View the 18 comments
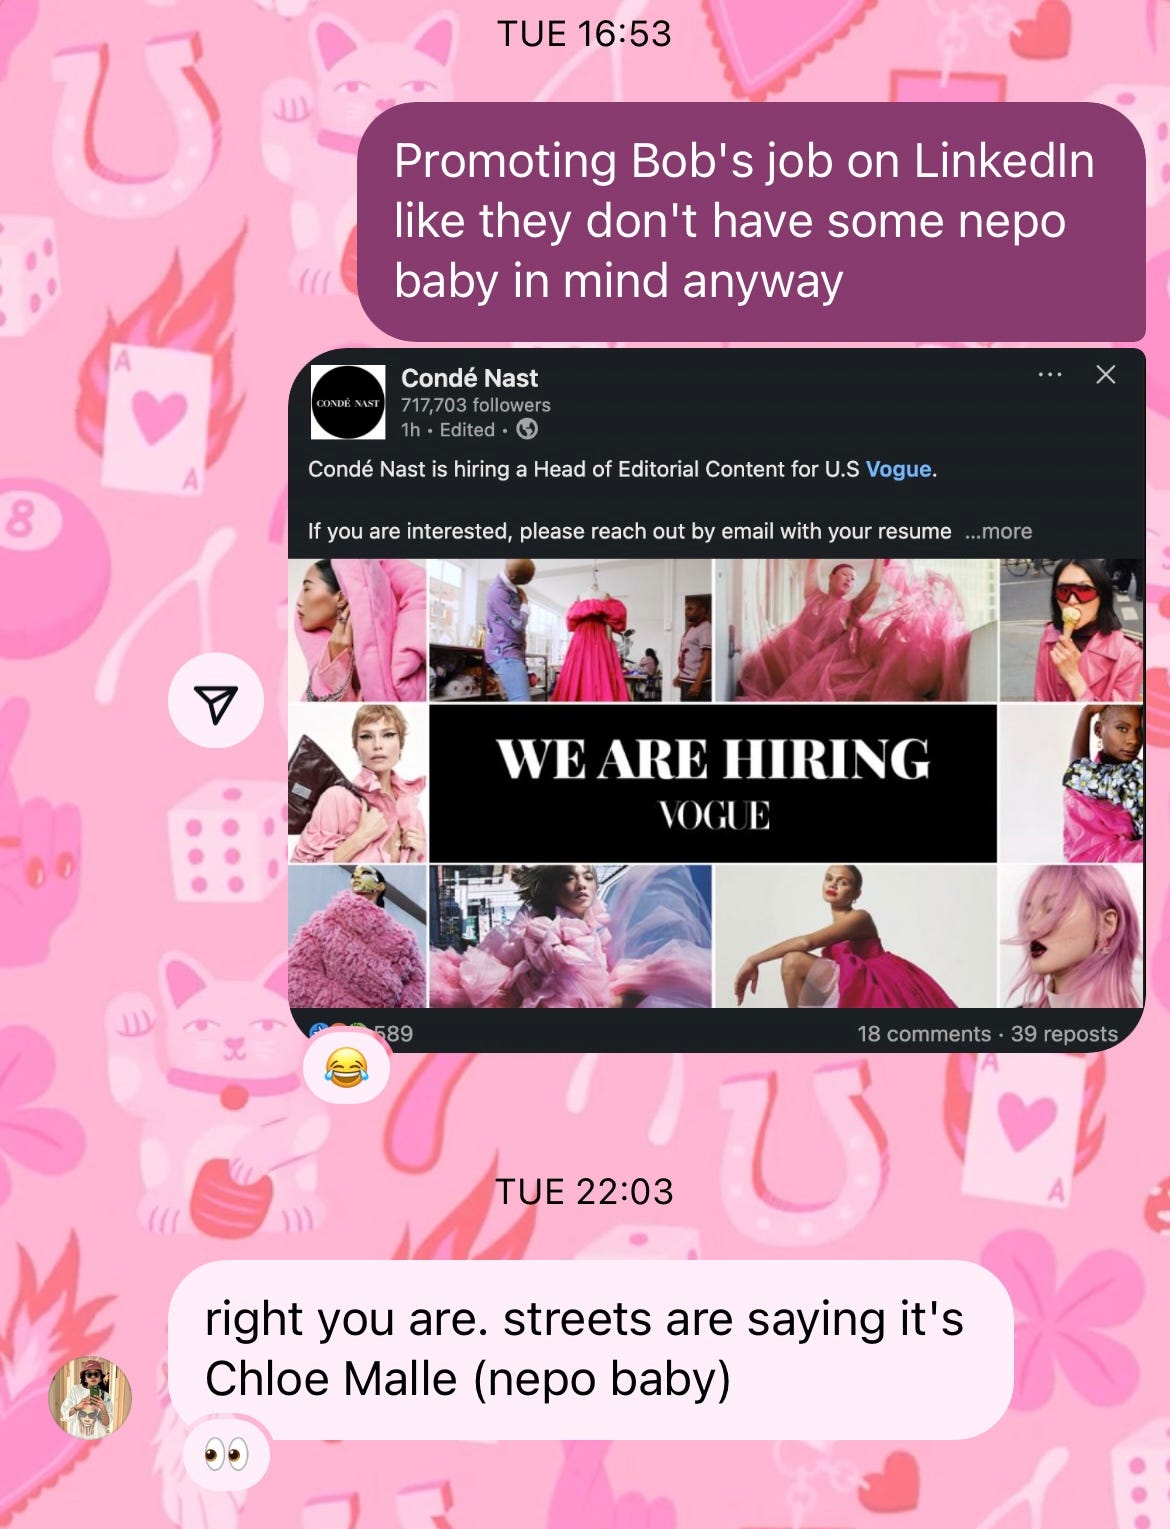This screenshot has height=1529, width=1170. 923,1034
